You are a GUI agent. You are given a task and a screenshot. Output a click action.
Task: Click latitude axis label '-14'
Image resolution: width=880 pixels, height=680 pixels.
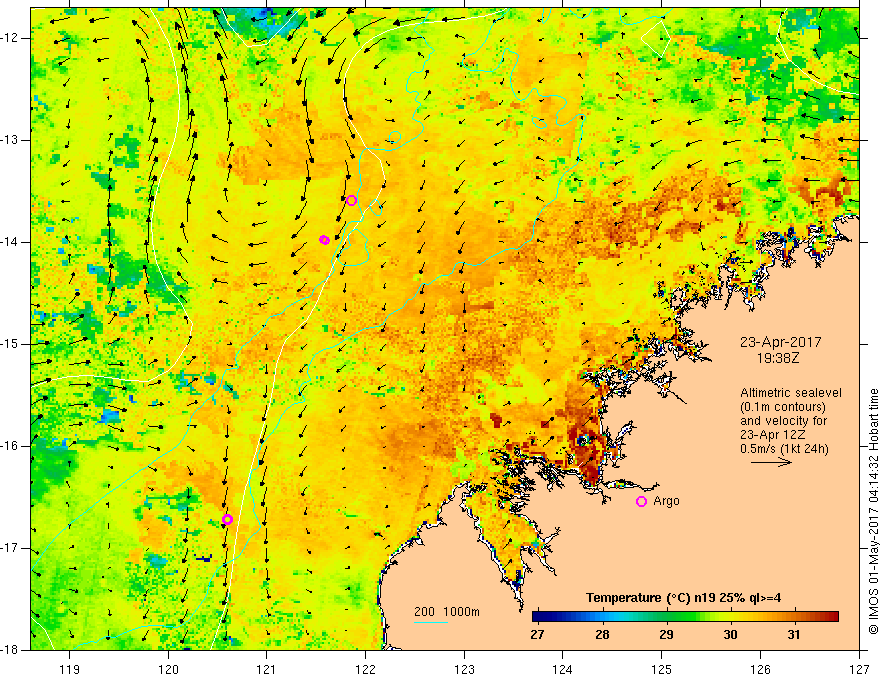coord(10,242)
